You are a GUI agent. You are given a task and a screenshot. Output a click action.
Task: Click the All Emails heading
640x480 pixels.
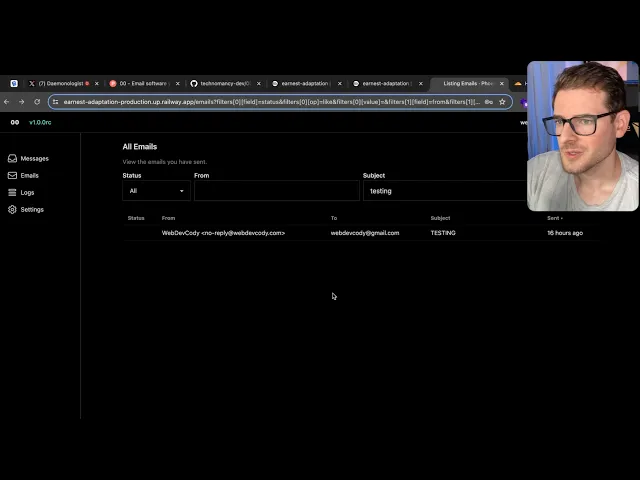click(x=140, y=147)
